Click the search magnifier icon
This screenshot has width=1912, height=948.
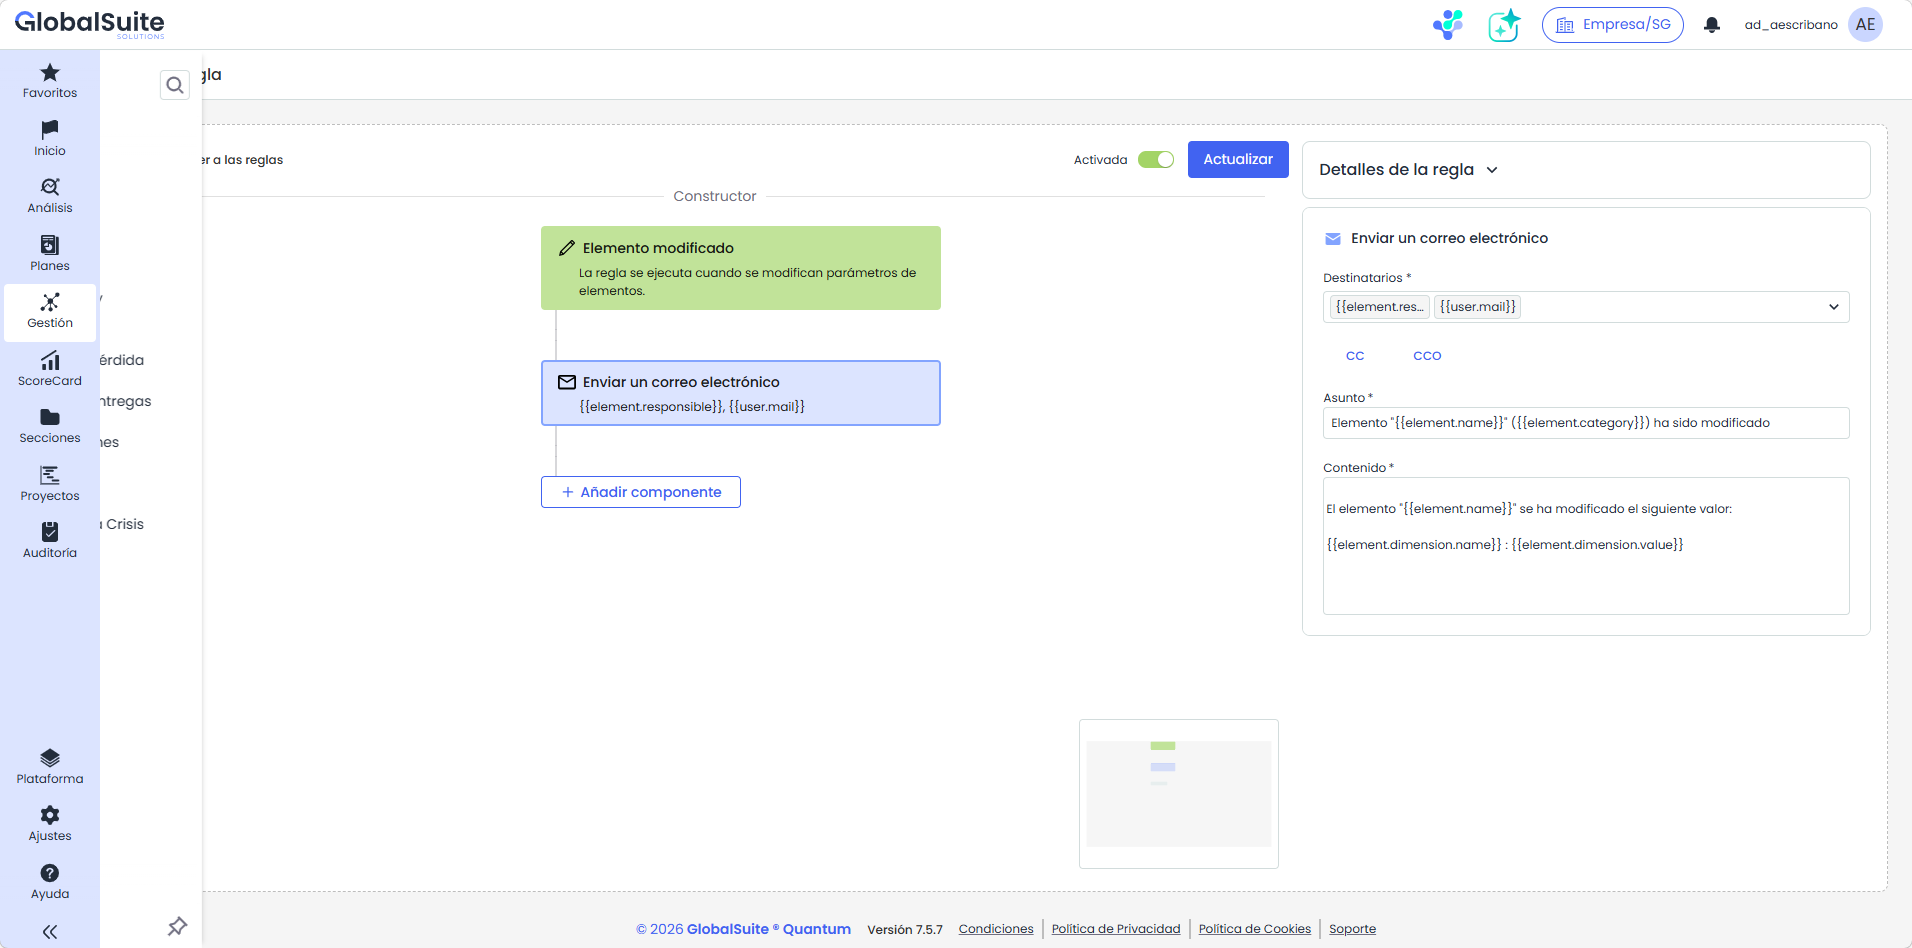coord(175,85)
